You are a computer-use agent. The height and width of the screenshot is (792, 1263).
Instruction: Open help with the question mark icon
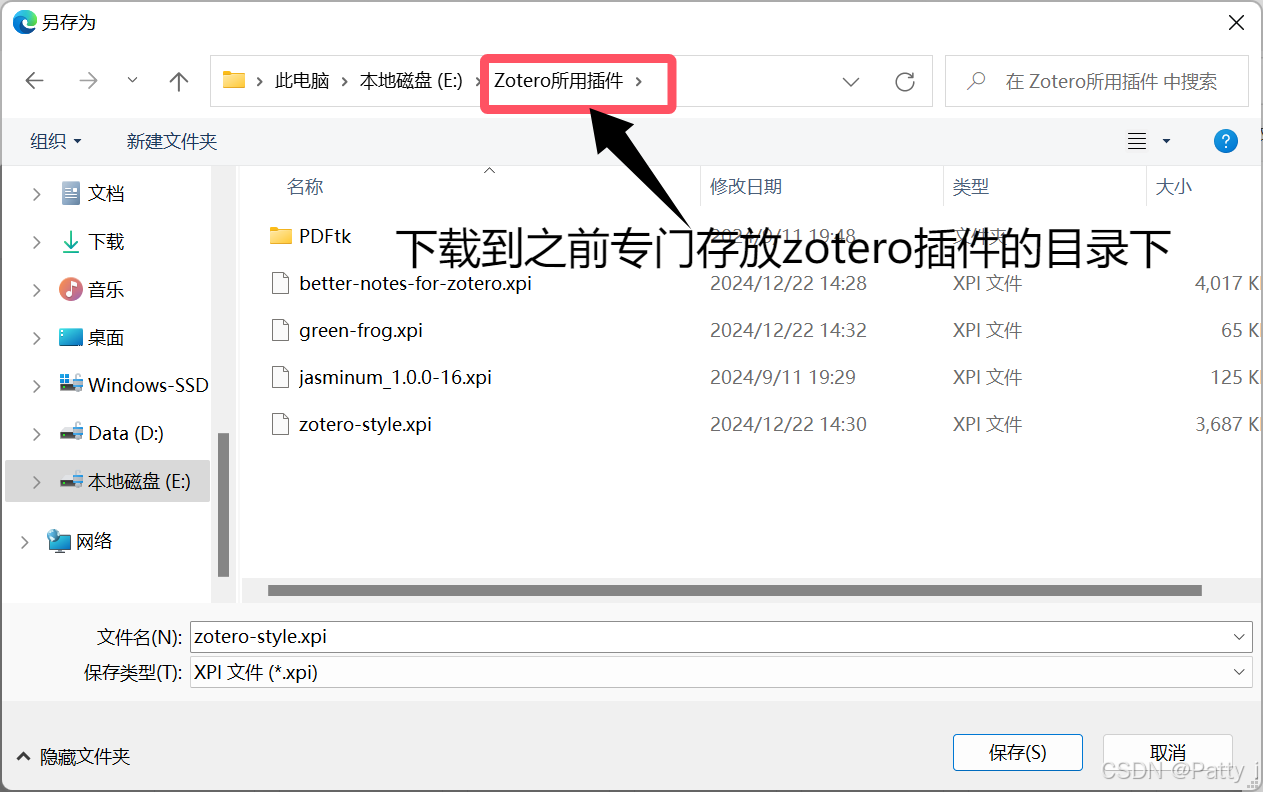[1226, 141]
